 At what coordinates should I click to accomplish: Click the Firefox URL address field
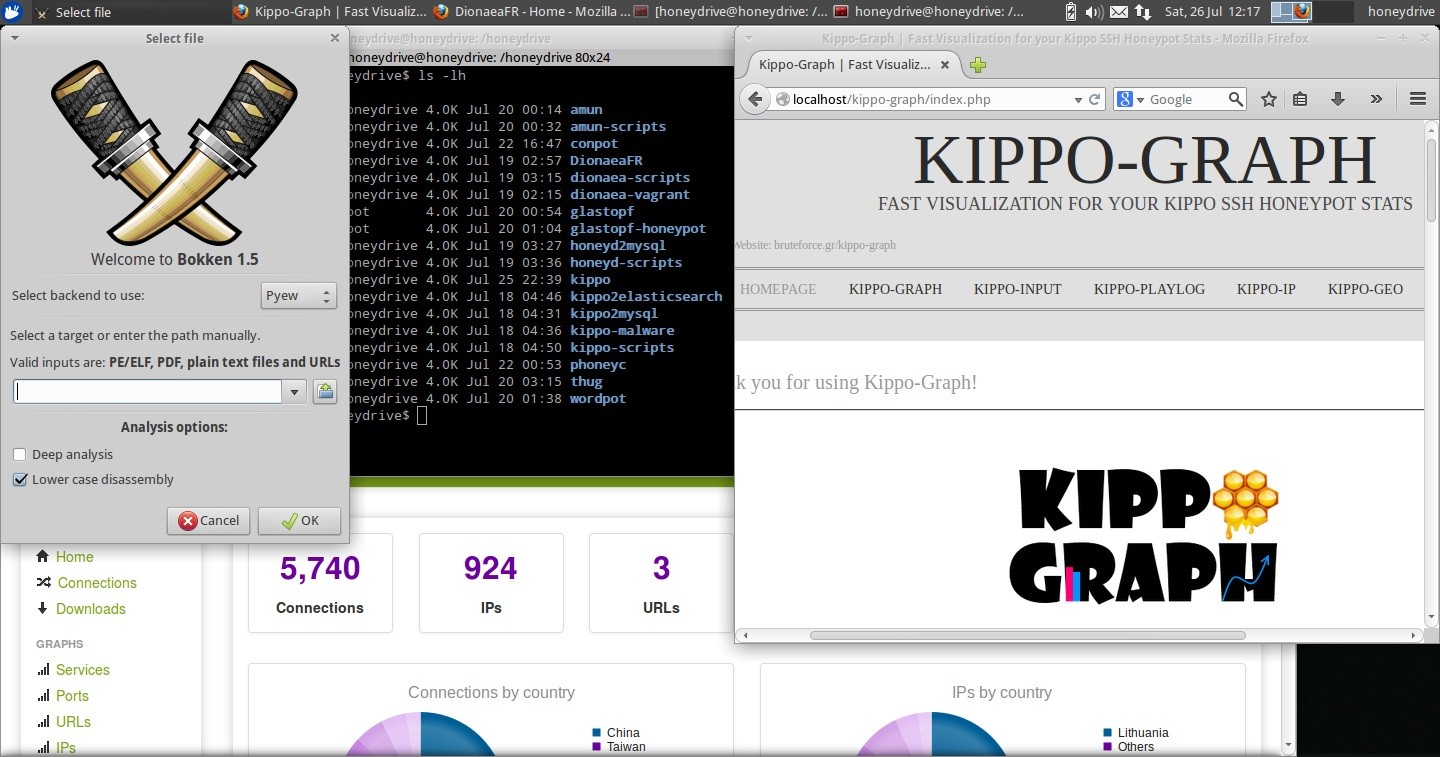click(930, 99)
